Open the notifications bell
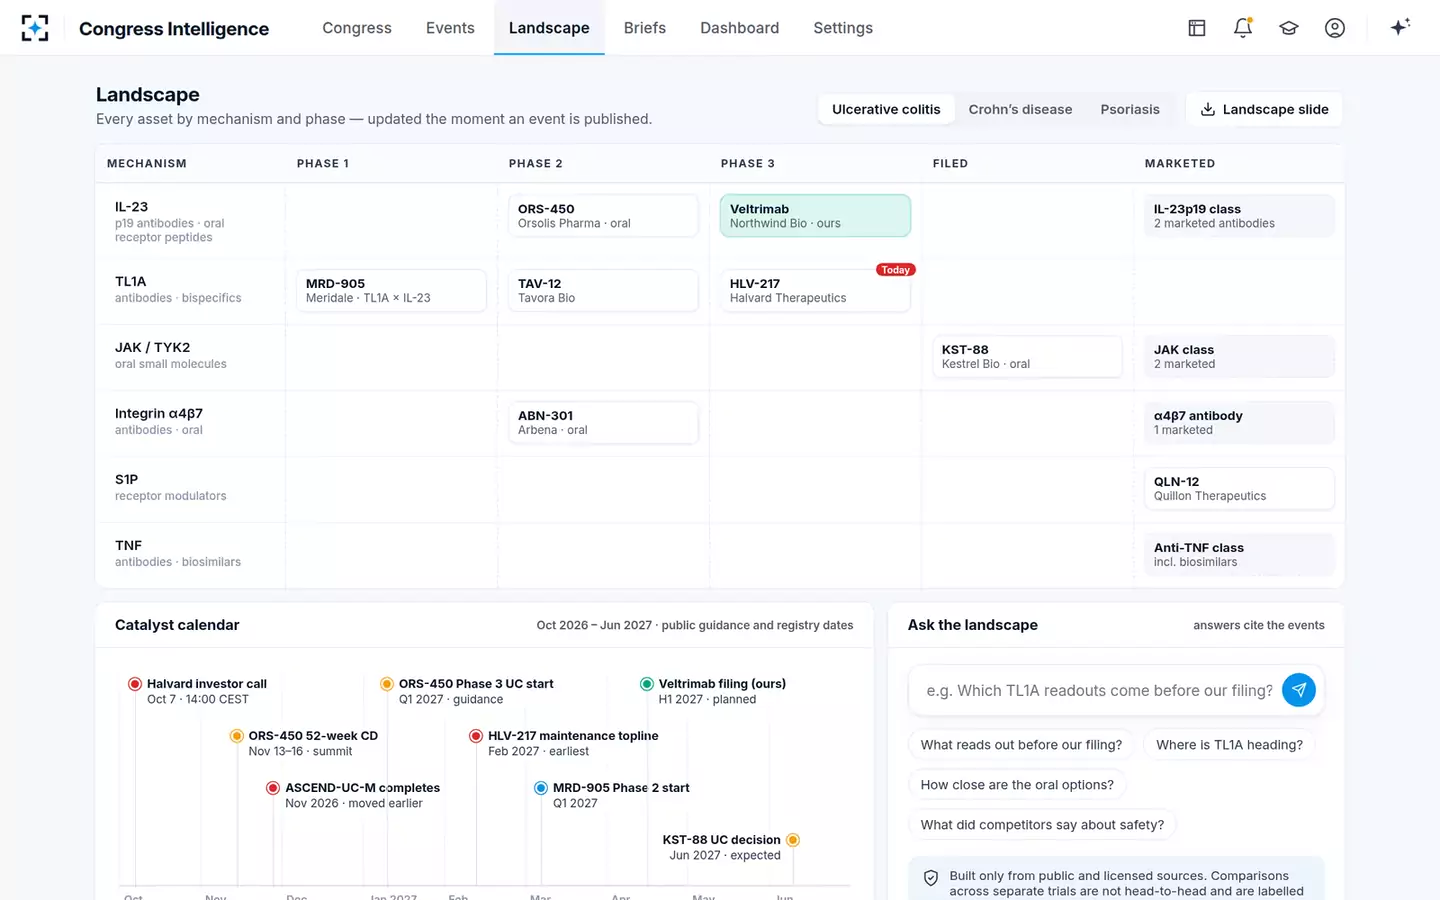The width and height of the screenshot is (1440, 900). pyautogui.click(x=1243, y=28)
